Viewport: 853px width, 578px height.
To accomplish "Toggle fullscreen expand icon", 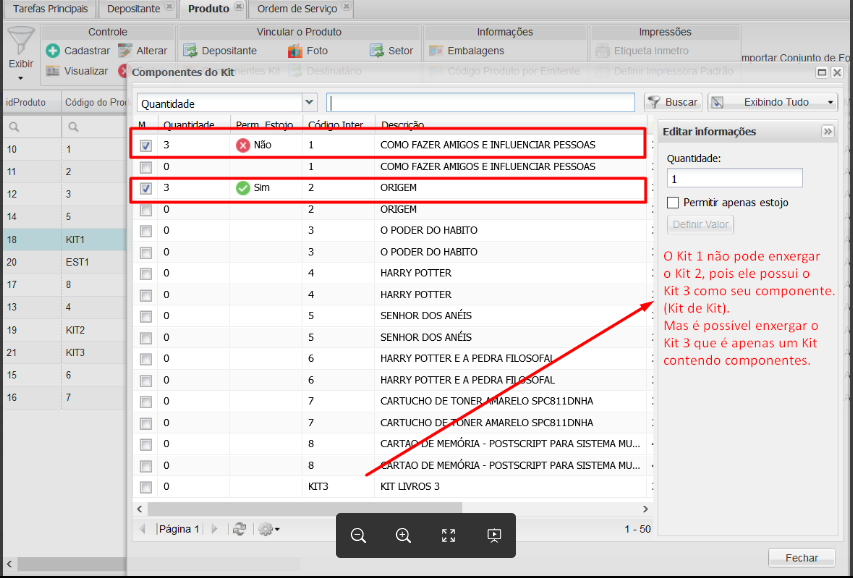I will (448, 536).
